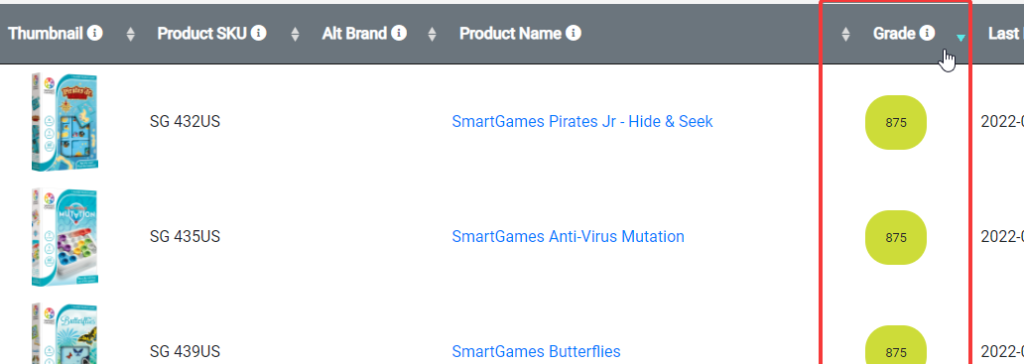Click the Butterflies product thumbnail

click(x=64, y=334)
